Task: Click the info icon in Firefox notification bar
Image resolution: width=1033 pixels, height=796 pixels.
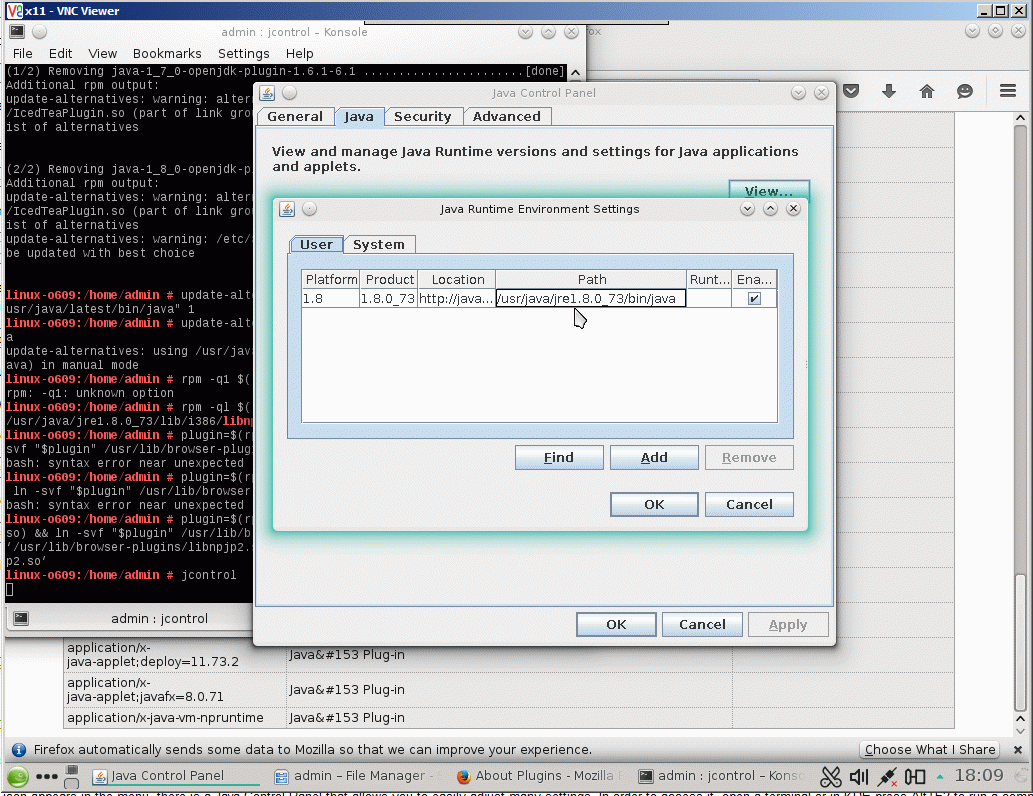Action: point(18,750)
